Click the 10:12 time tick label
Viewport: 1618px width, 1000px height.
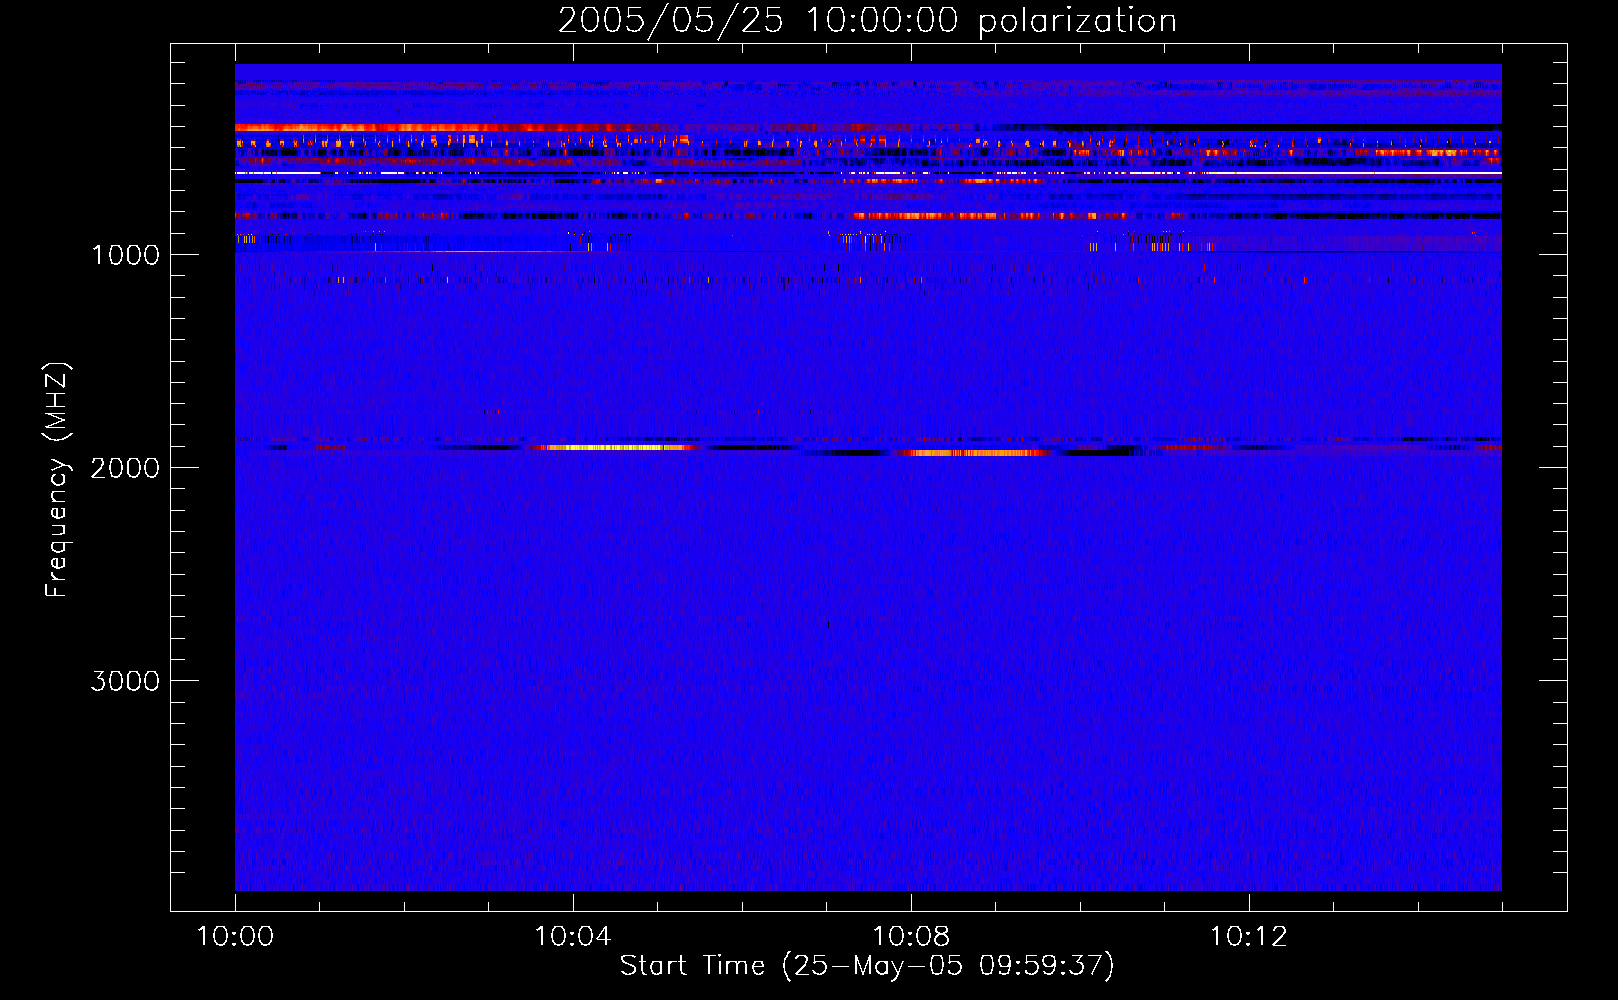[1249, 937]
